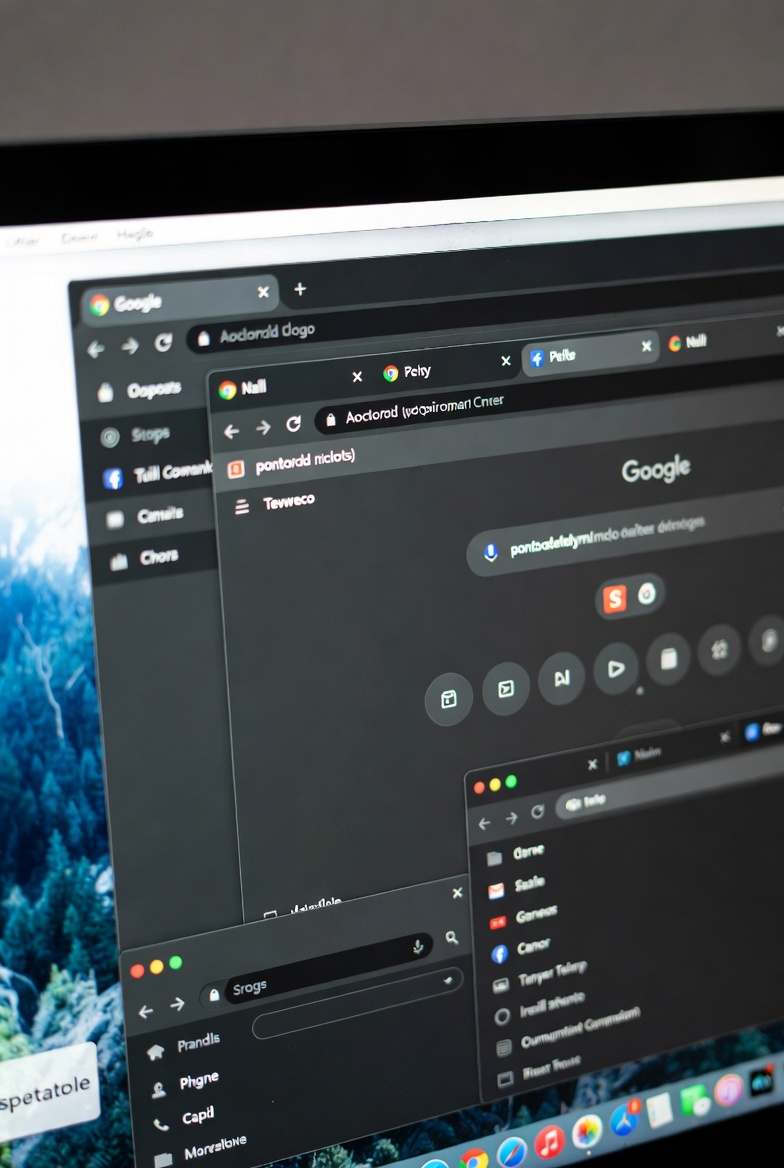
Task: Click the microphone icon in Google search box
Action: (x=490, y=552)
